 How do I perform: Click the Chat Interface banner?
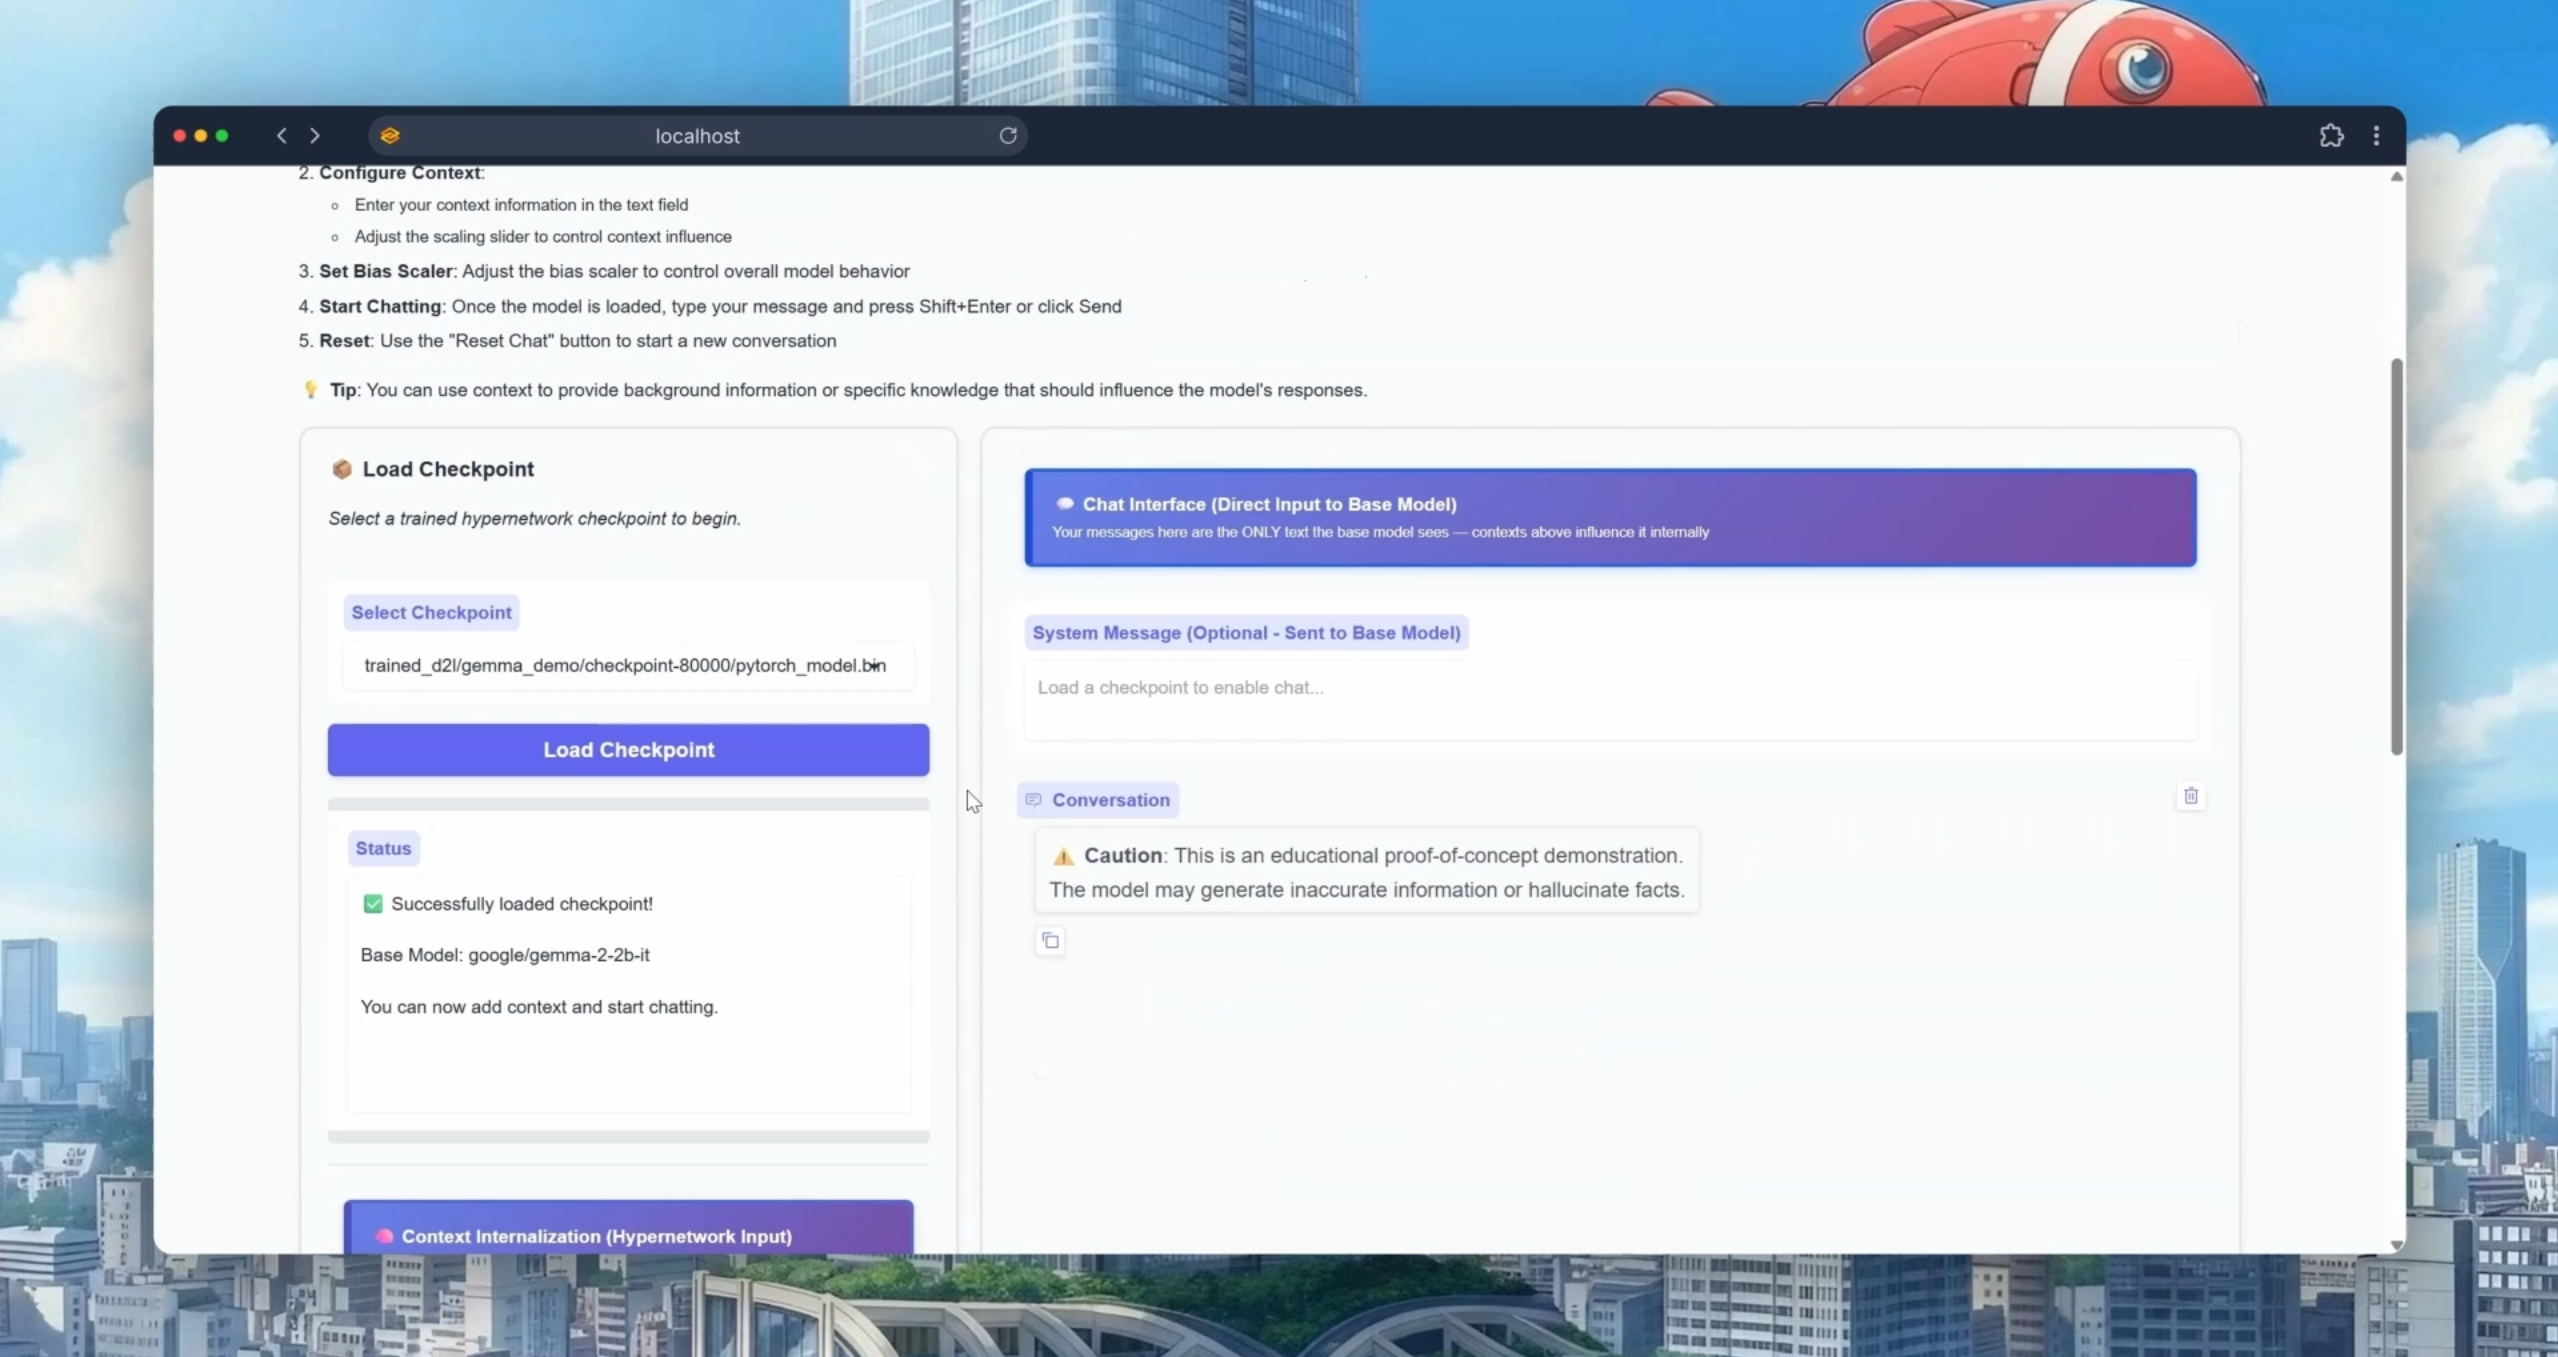[x=1610, y=517]
